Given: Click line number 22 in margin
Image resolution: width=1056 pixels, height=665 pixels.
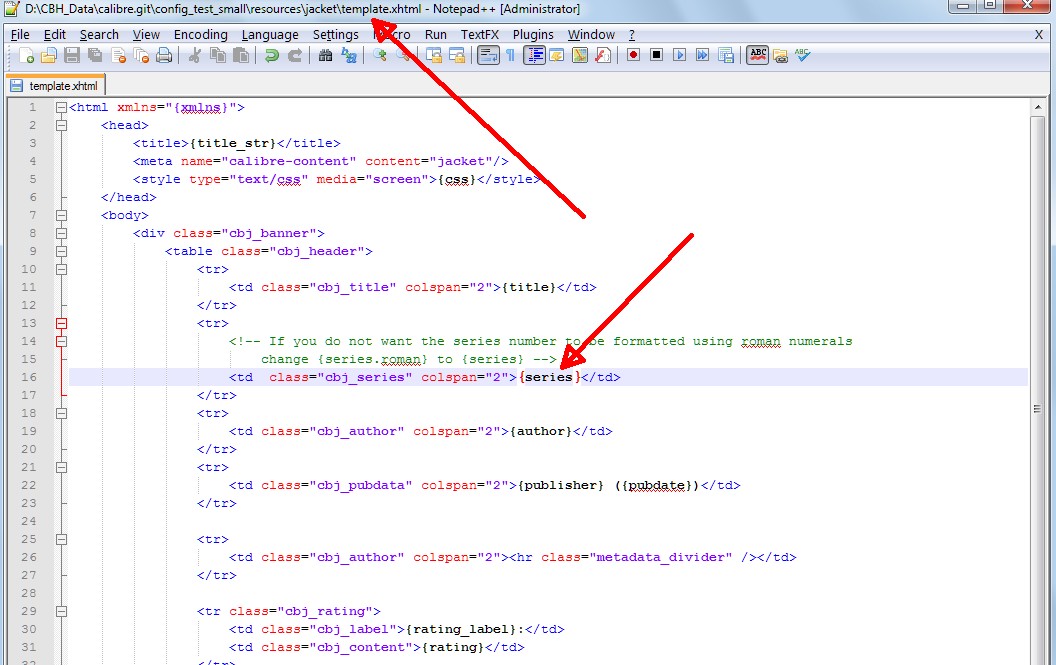Looking at the screenshot, I should coord(29,485).
